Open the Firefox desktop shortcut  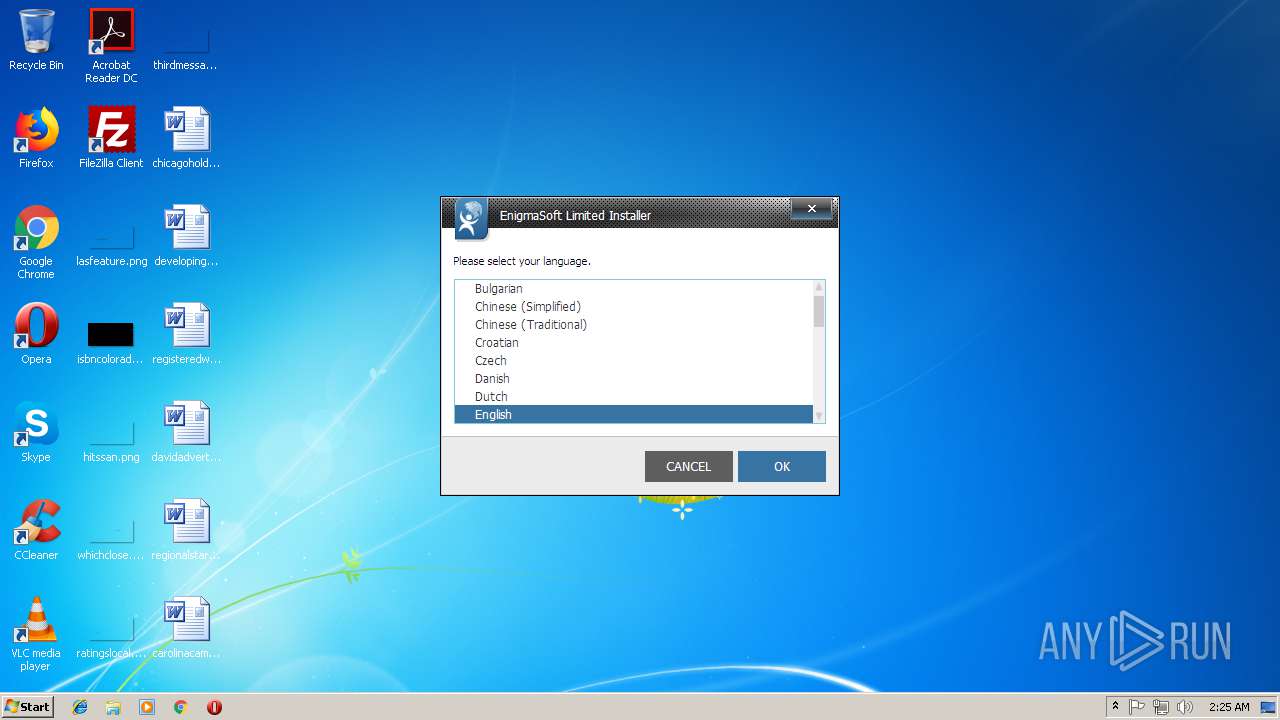[36, 138]
